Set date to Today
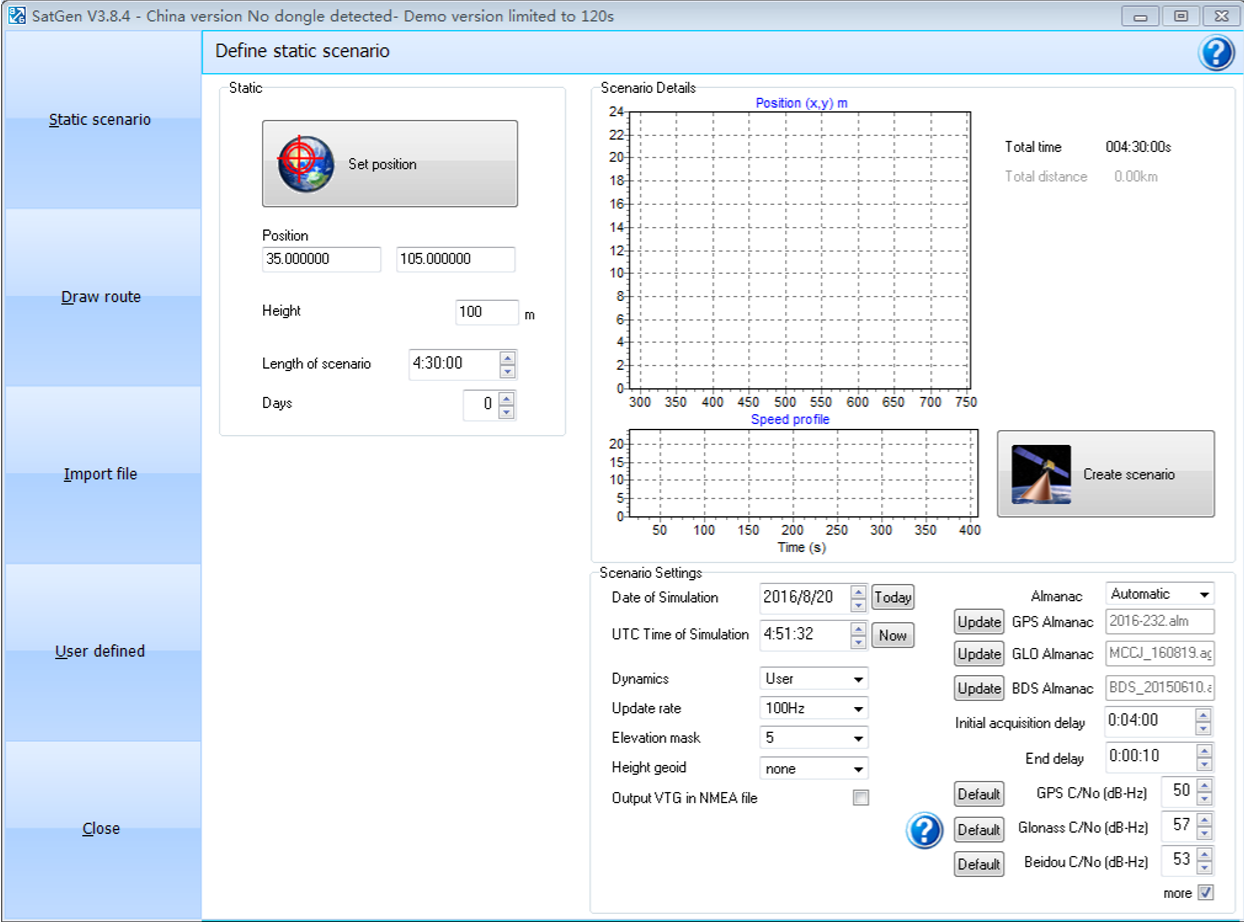1244x922 pixels. tap(892, 597)
